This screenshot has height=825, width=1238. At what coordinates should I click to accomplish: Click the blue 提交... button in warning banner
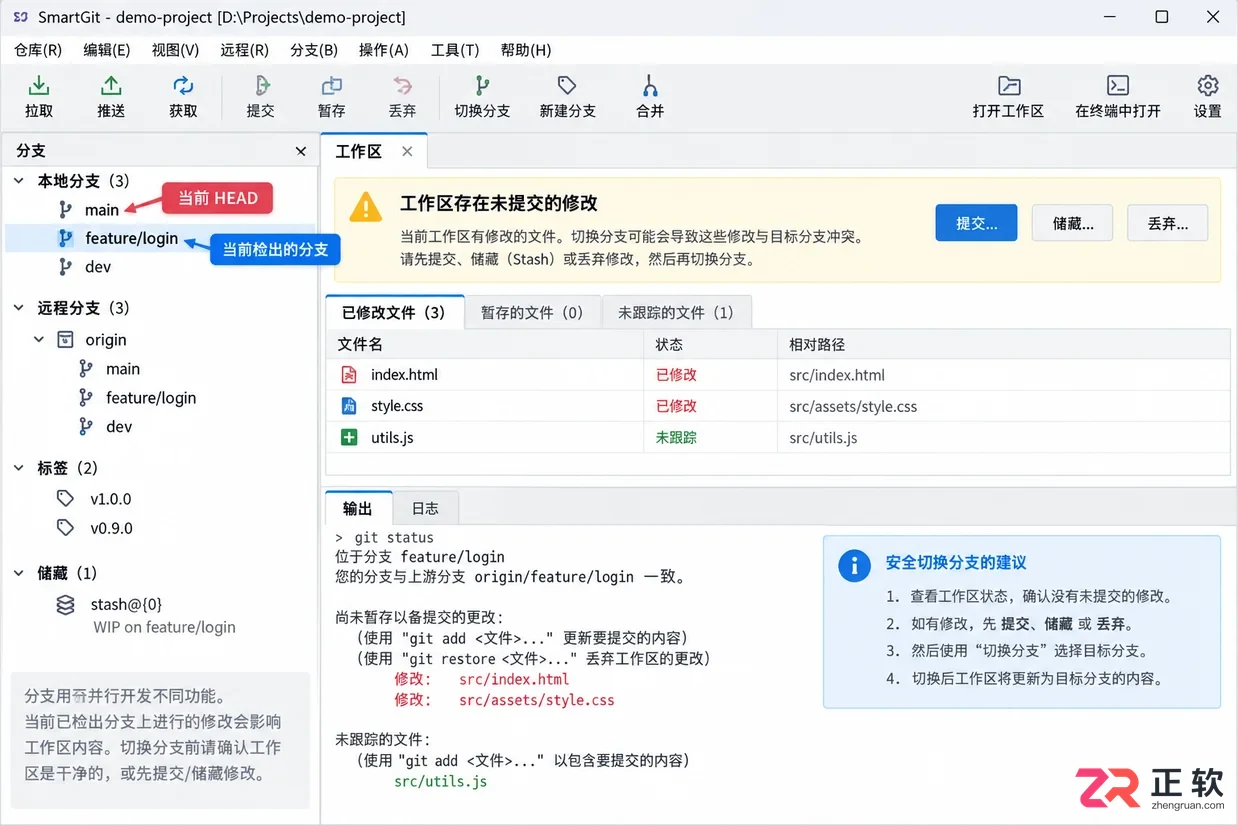point(977,223)
